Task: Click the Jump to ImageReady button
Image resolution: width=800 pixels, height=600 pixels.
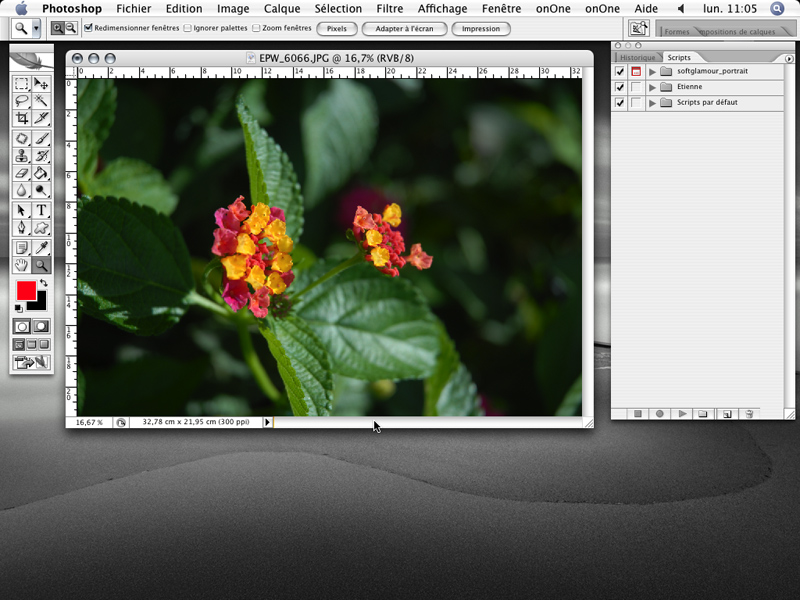Action: [31, 362]
